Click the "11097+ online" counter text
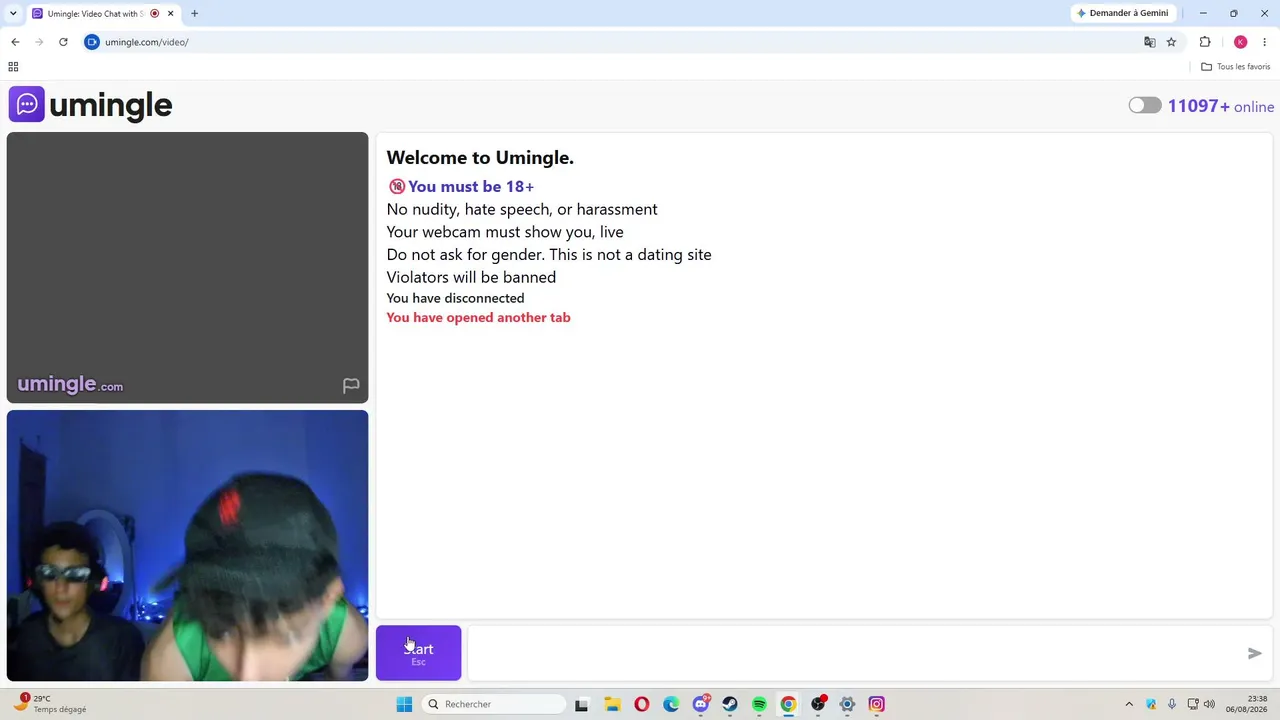 pos(1221,106)
